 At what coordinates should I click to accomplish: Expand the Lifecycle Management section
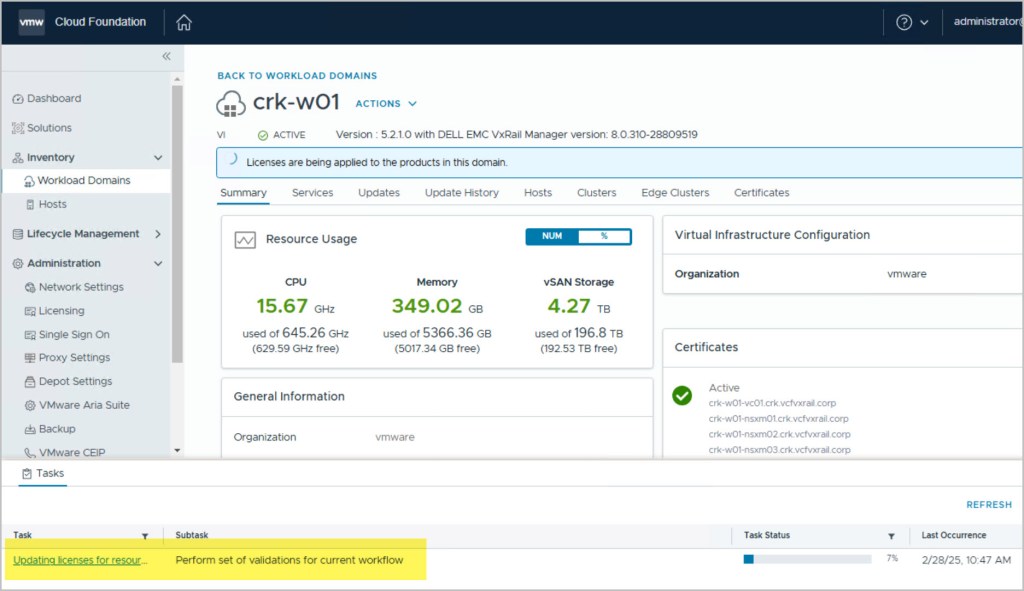click(x=157, y=234)
